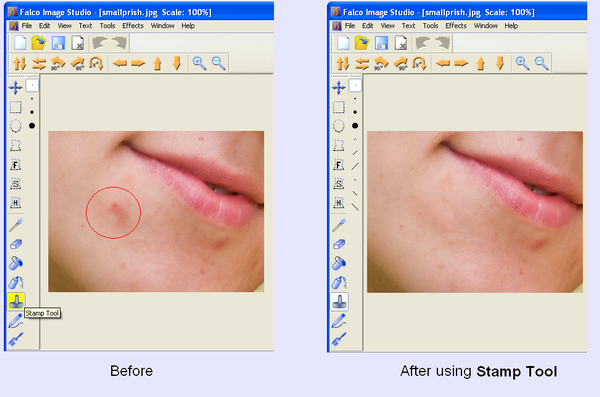The image size is (600, 397).
Task: Open the Effects menu in left window
Action: pos(133,26)
